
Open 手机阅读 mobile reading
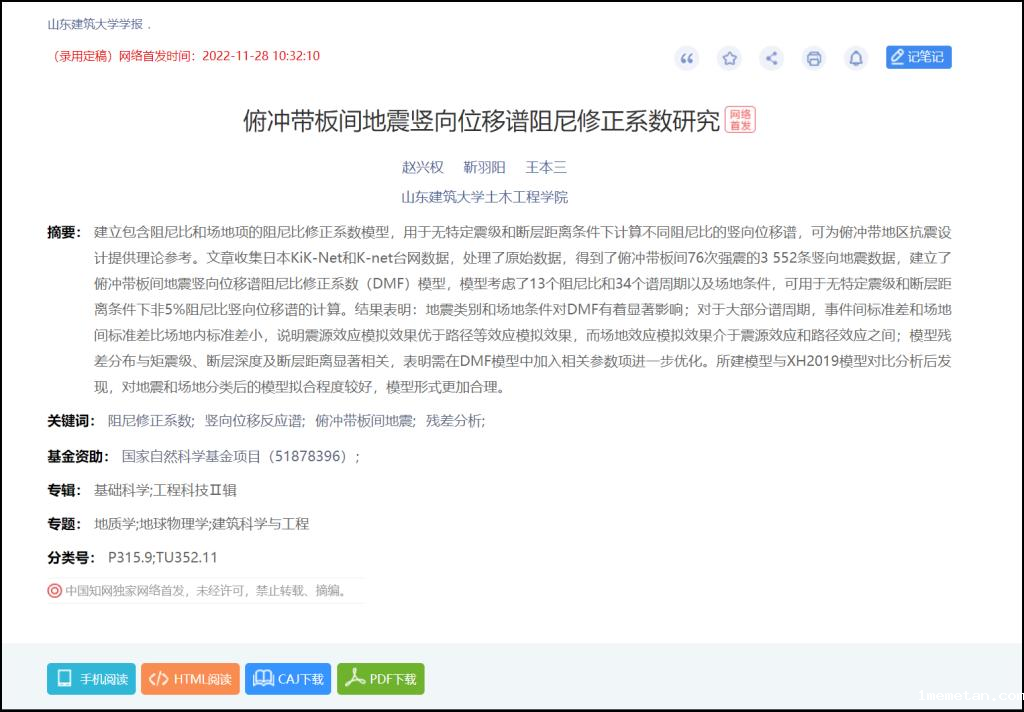[x=91, y=679]
